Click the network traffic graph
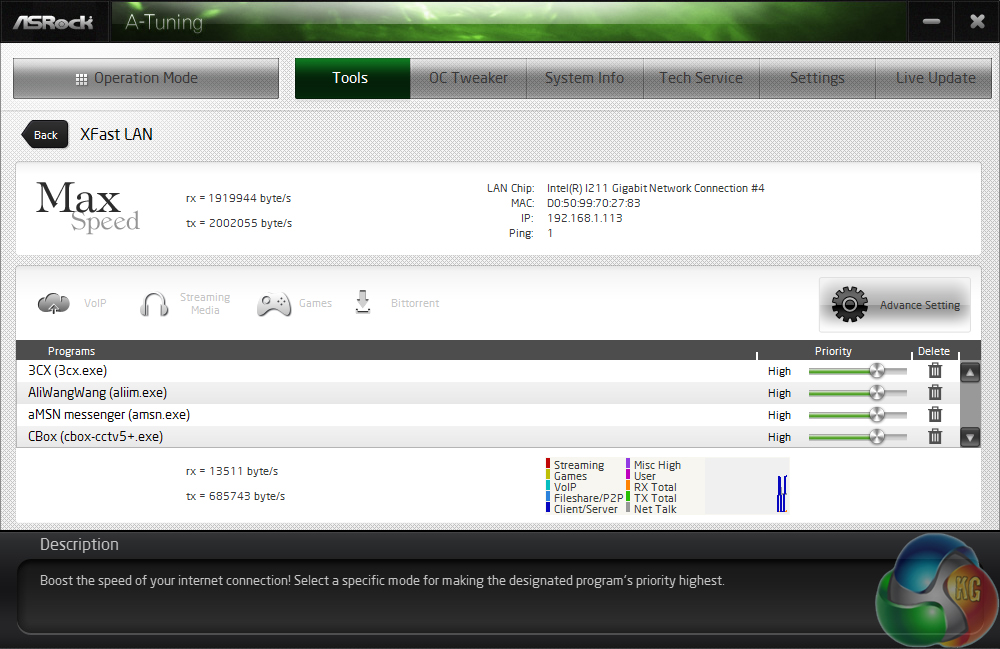The image size is (1000, 649). [x=747, y=486]
